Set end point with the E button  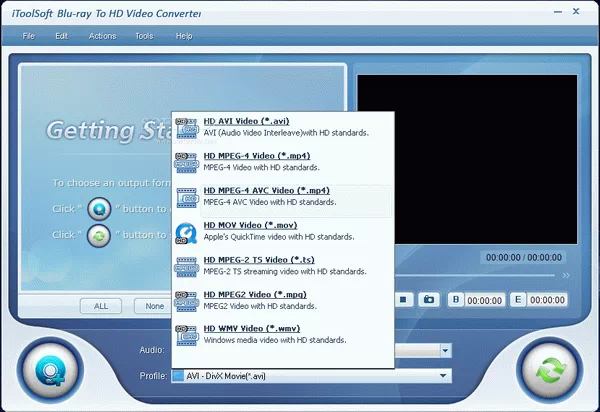tap(518, 300)
